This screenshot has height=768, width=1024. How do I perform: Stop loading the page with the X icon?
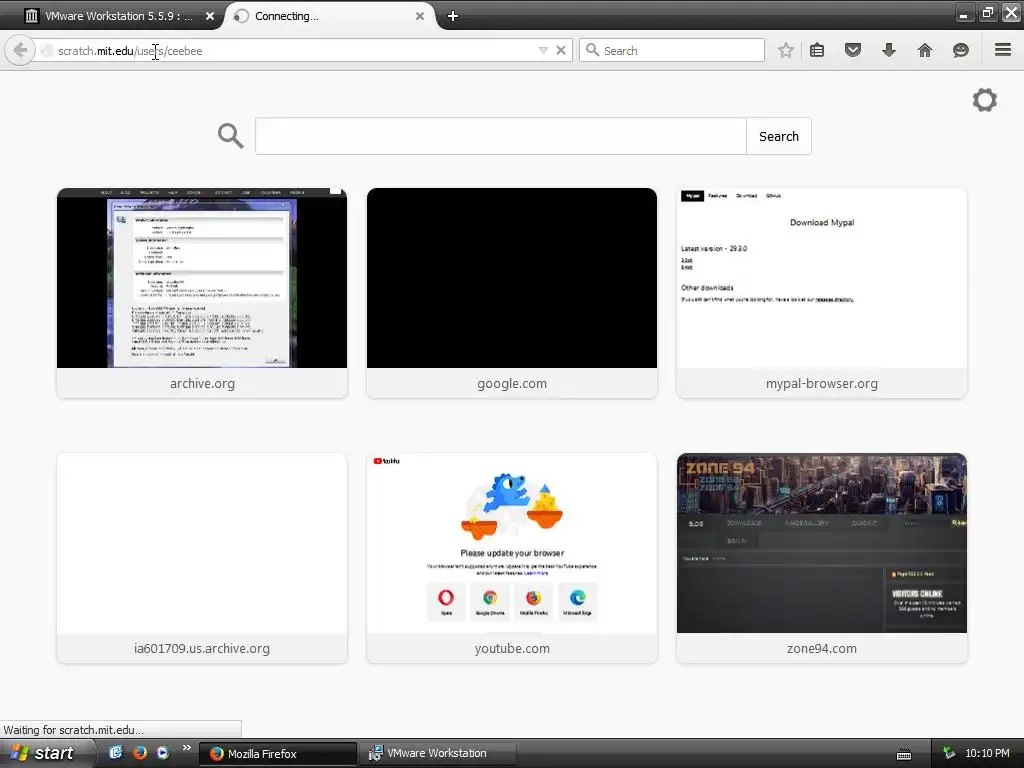[x=560, y=50]
